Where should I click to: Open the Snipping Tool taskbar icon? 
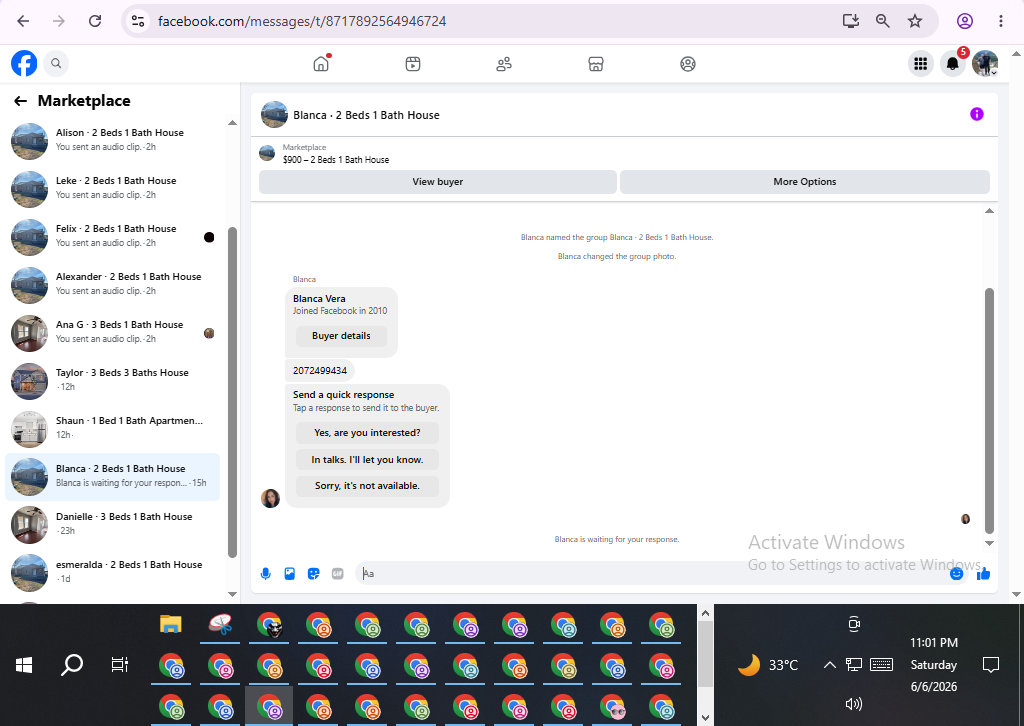click(220, 625)
